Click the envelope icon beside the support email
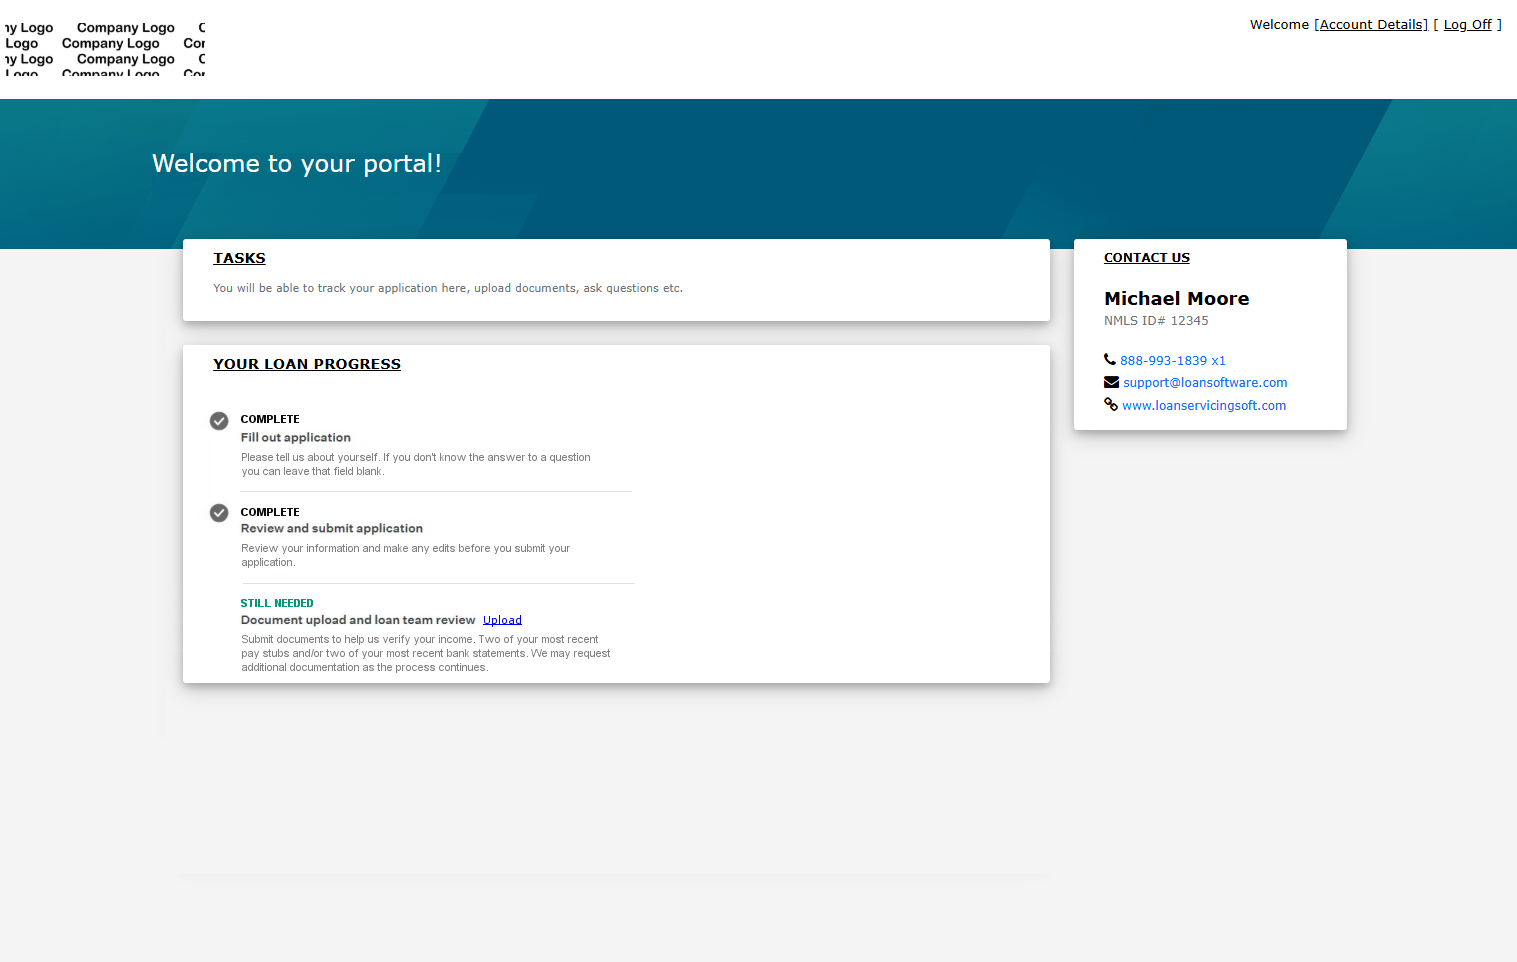 pos(1110,381)
